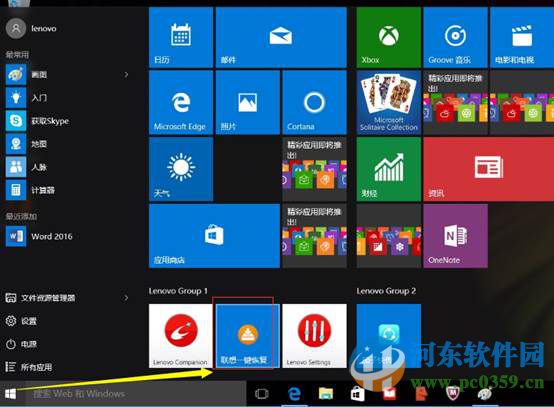The image size is (554, 407).
Task: Open the Finance (财经) tile
Action: (389, 169)
